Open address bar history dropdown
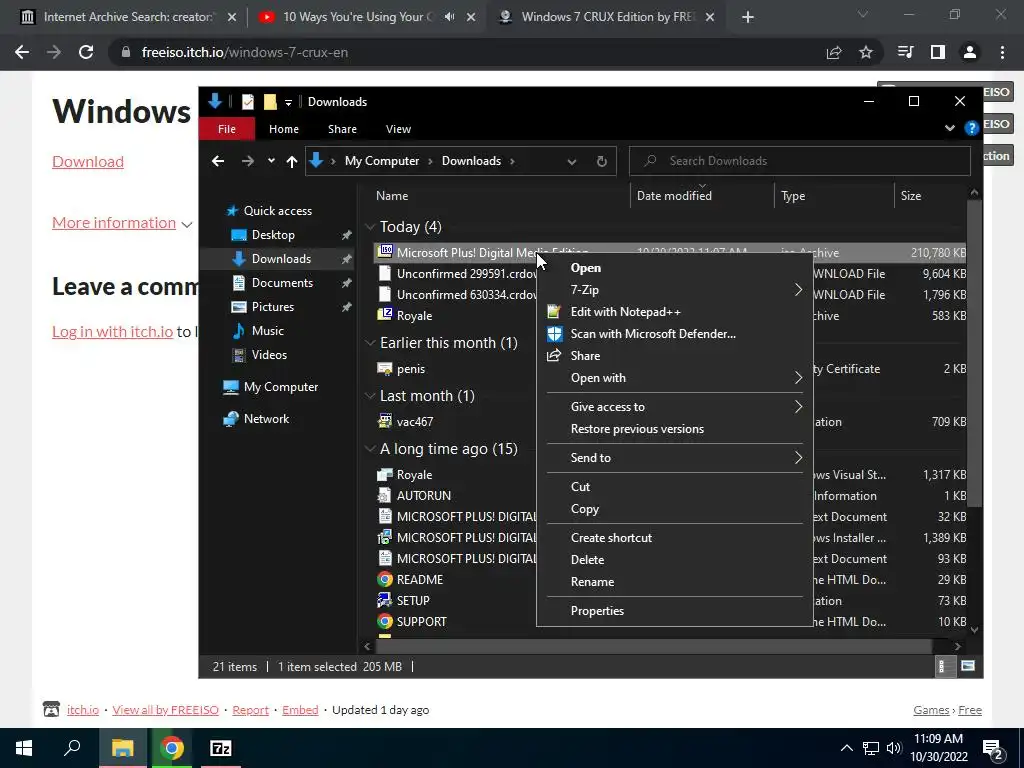 (x=571, y=161)
